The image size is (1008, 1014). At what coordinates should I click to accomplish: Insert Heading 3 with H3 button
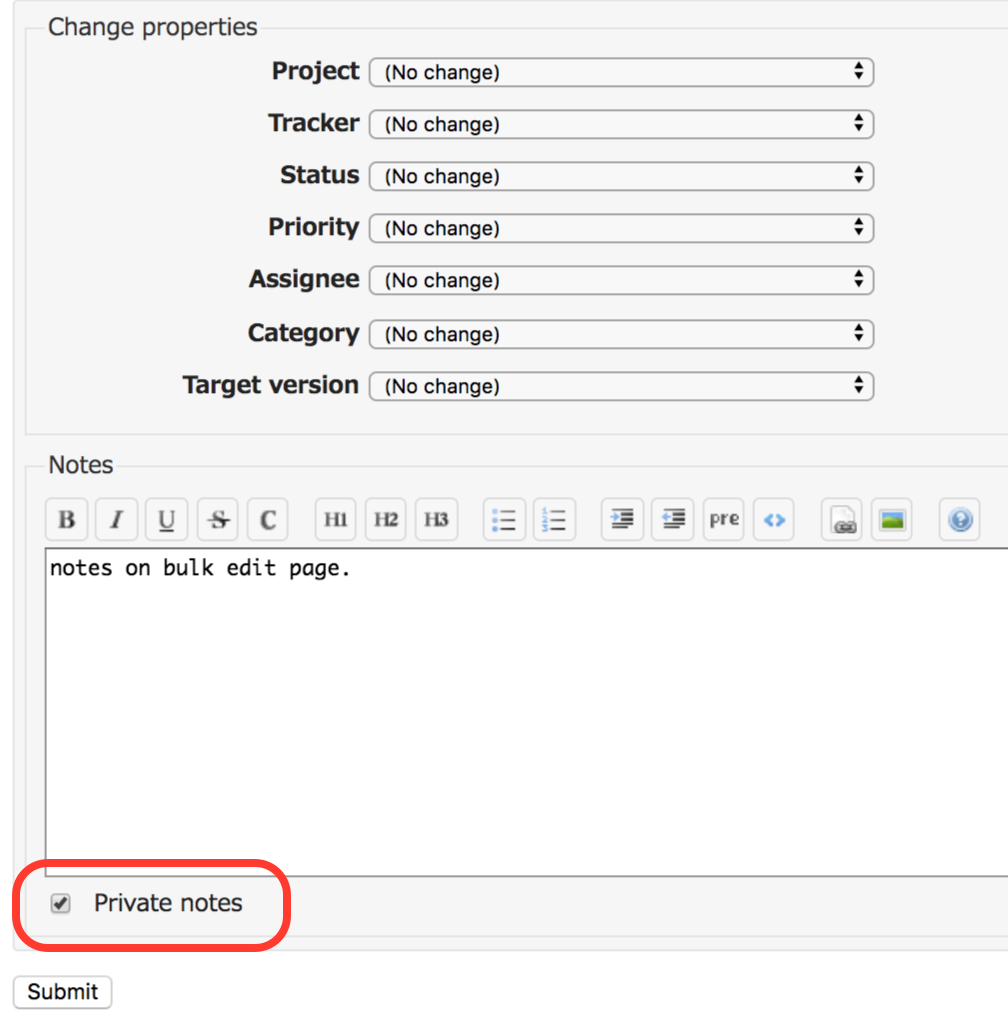[436, 519]
